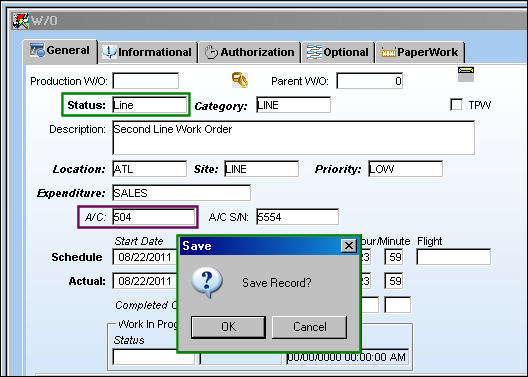Click the Category field showing LINE
528x377 pixels.
pyautogui.click(x=293, y=105)
